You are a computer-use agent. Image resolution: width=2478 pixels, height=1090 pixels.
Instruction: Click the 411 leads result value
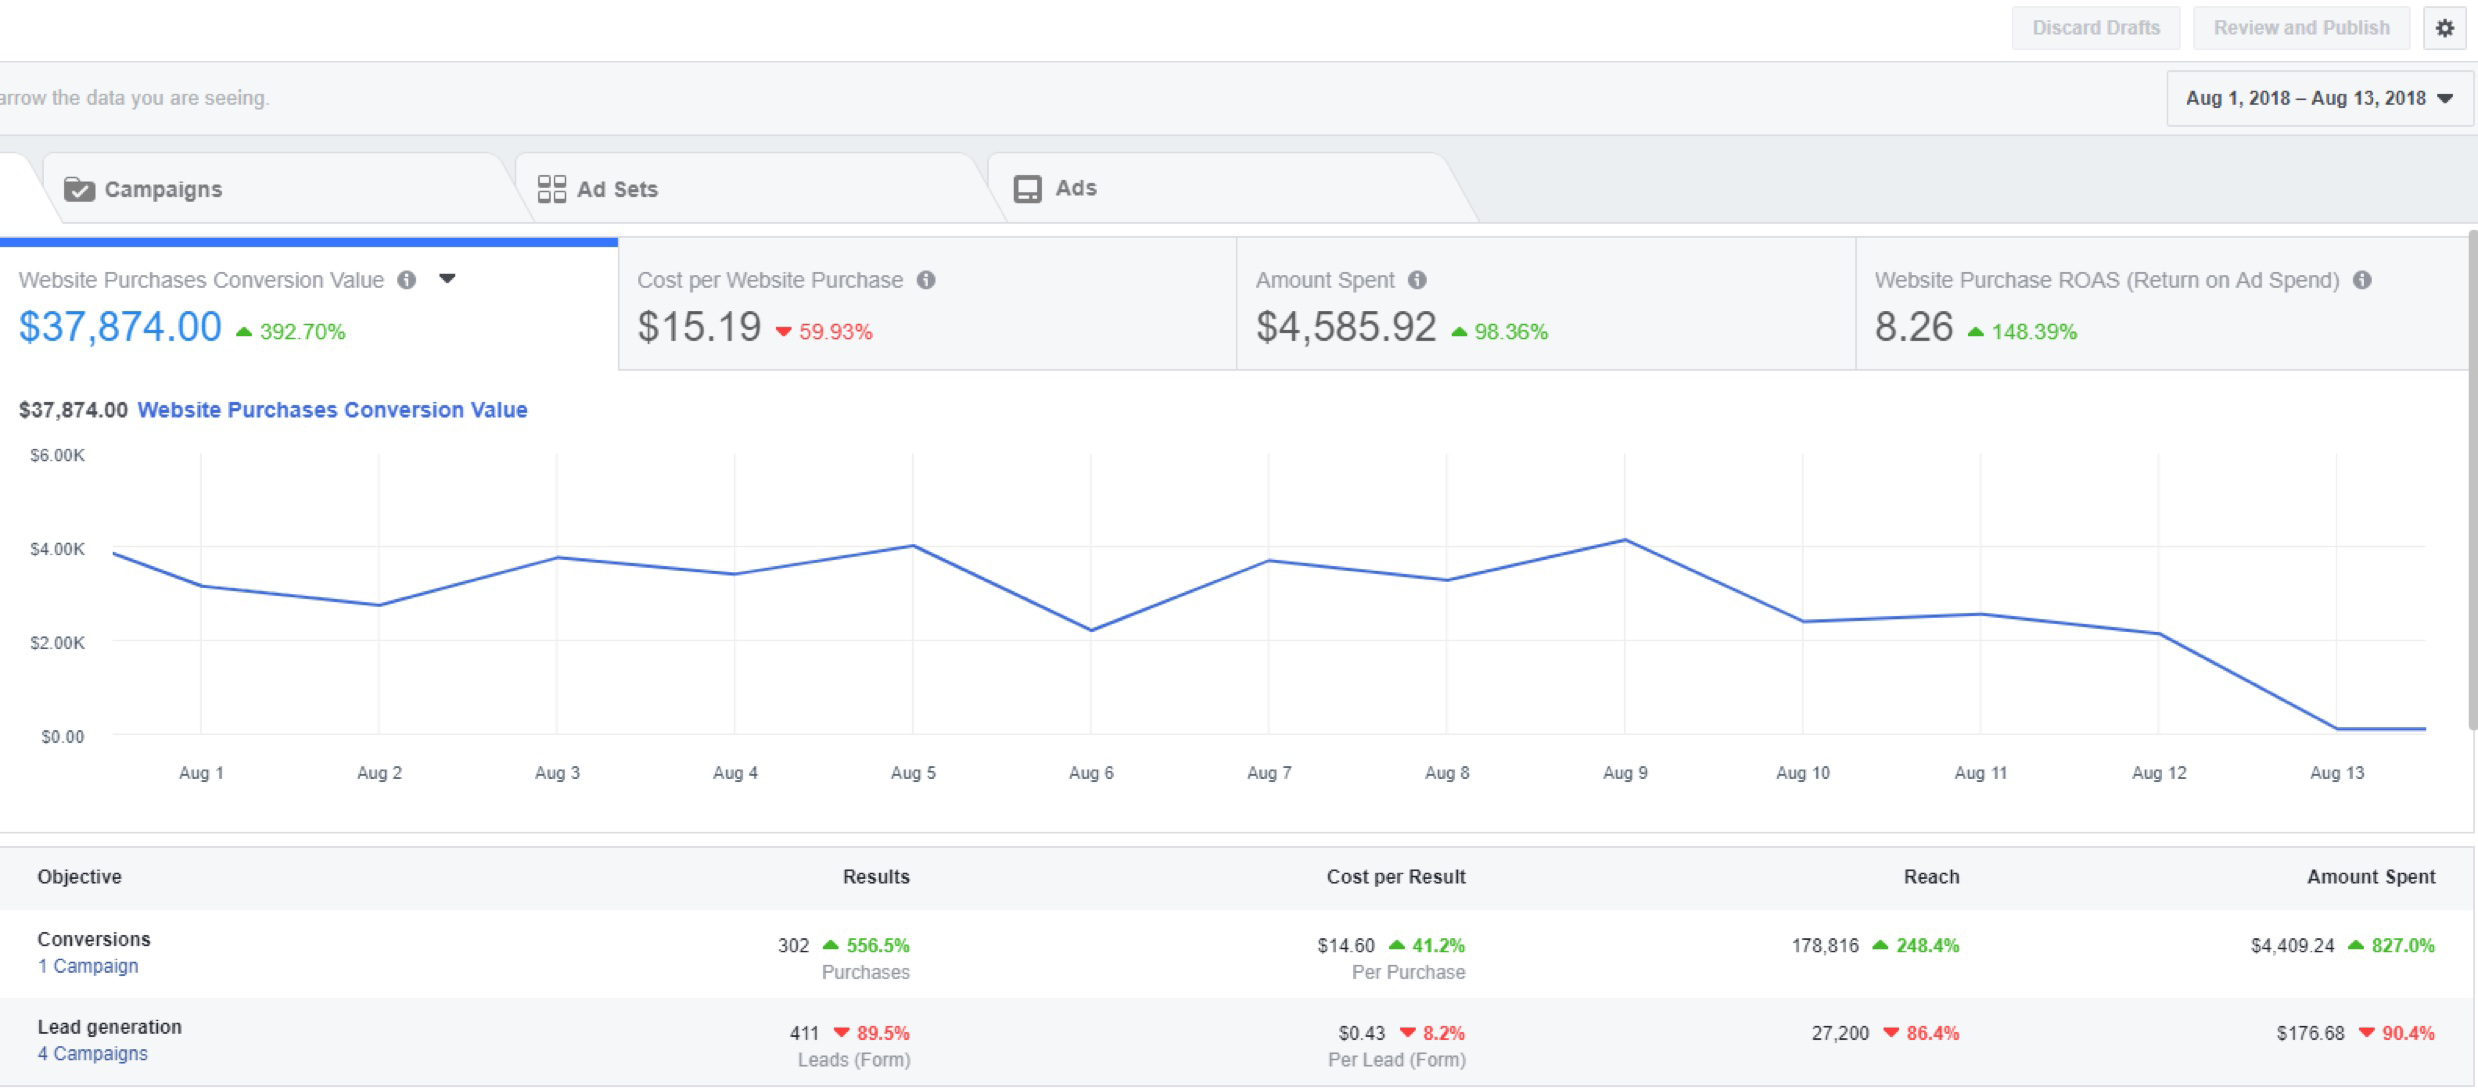804,1033
